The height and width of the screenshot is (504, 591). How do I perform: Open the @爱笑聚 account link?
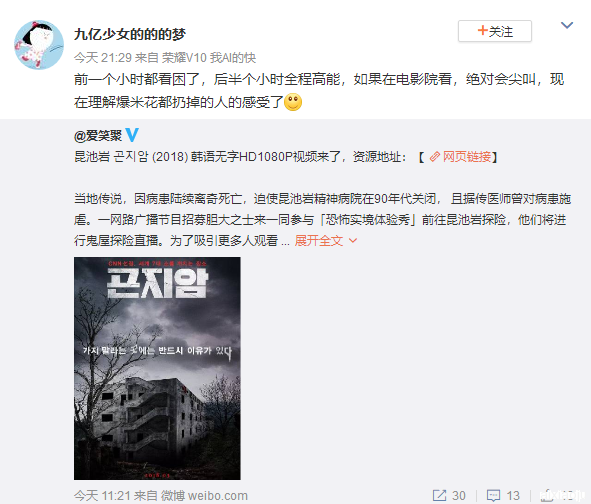coord(98,136)
